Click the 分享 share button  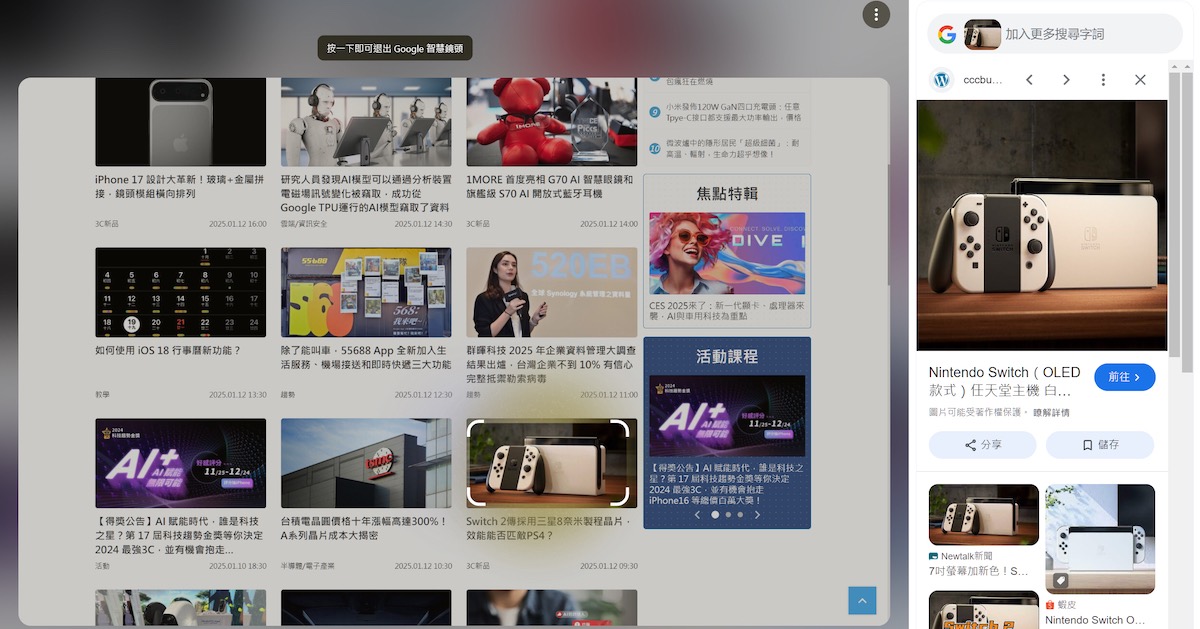[983, 445]
